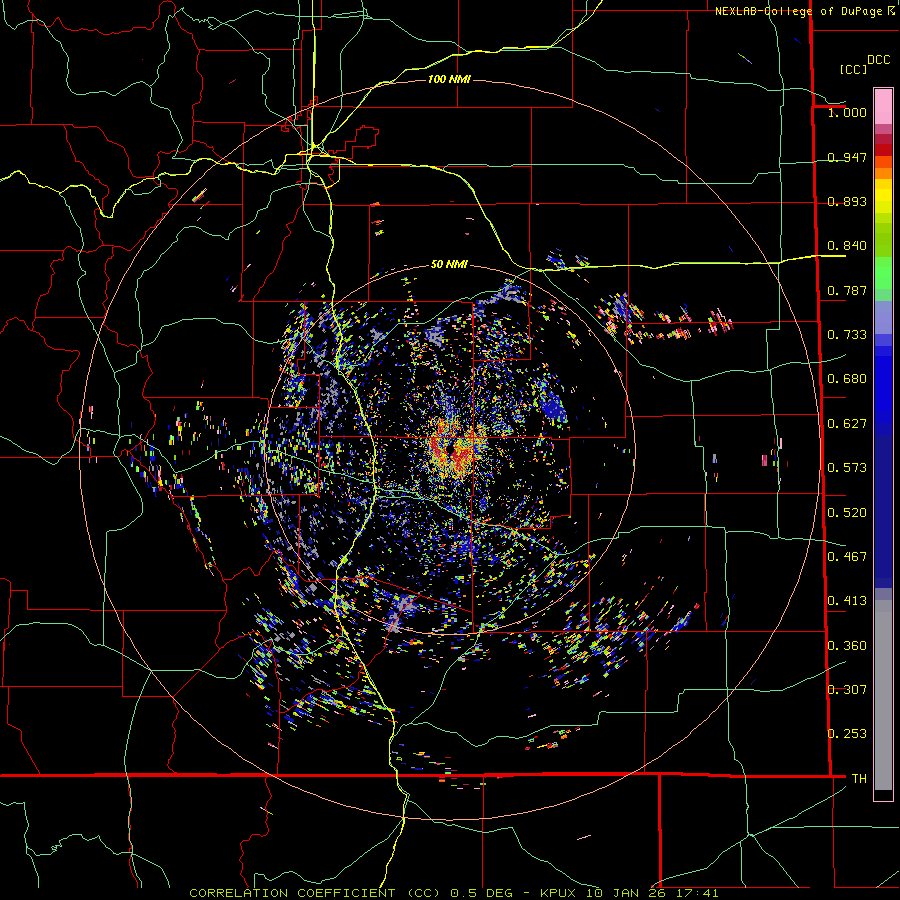The height and width of the screenshot is (900, 900).
Task: Pick the bright green swatch in the scale
Action: pyautogui.click(x=883, y=273)
